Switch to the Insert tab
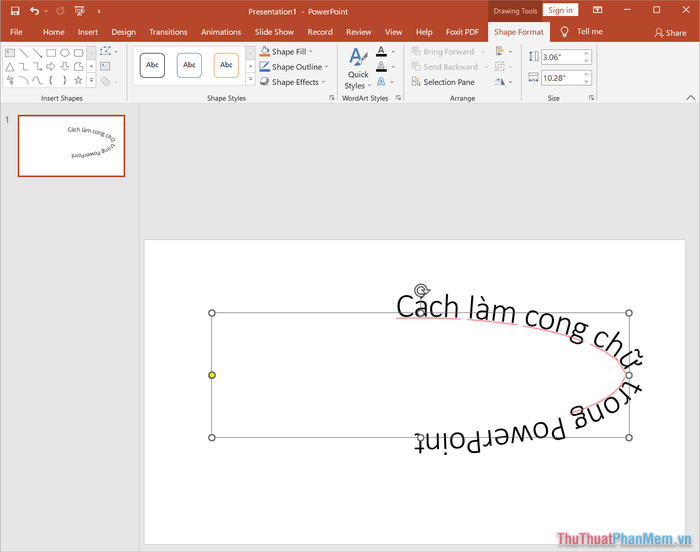 pyautogui.click(x=88, y=32)
